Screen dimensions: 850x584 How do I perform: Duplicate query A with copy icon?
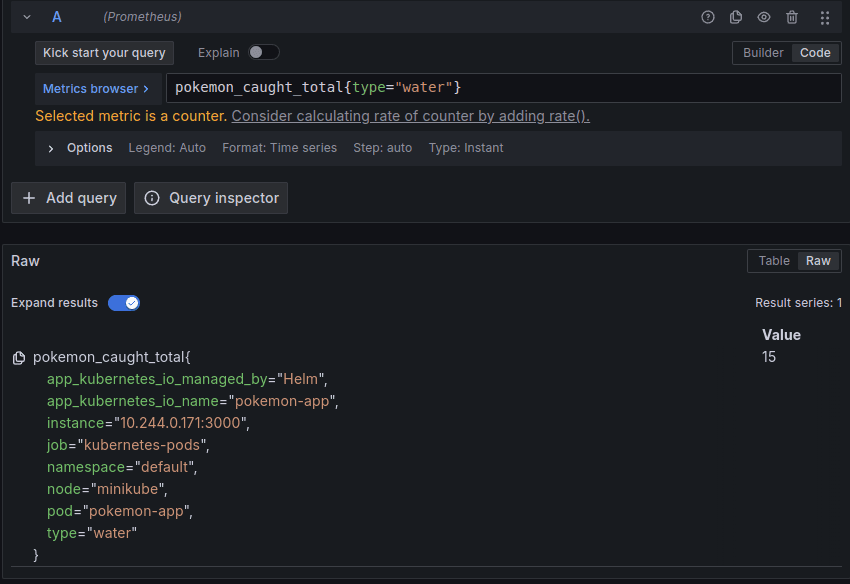click(x=736, y=17)
